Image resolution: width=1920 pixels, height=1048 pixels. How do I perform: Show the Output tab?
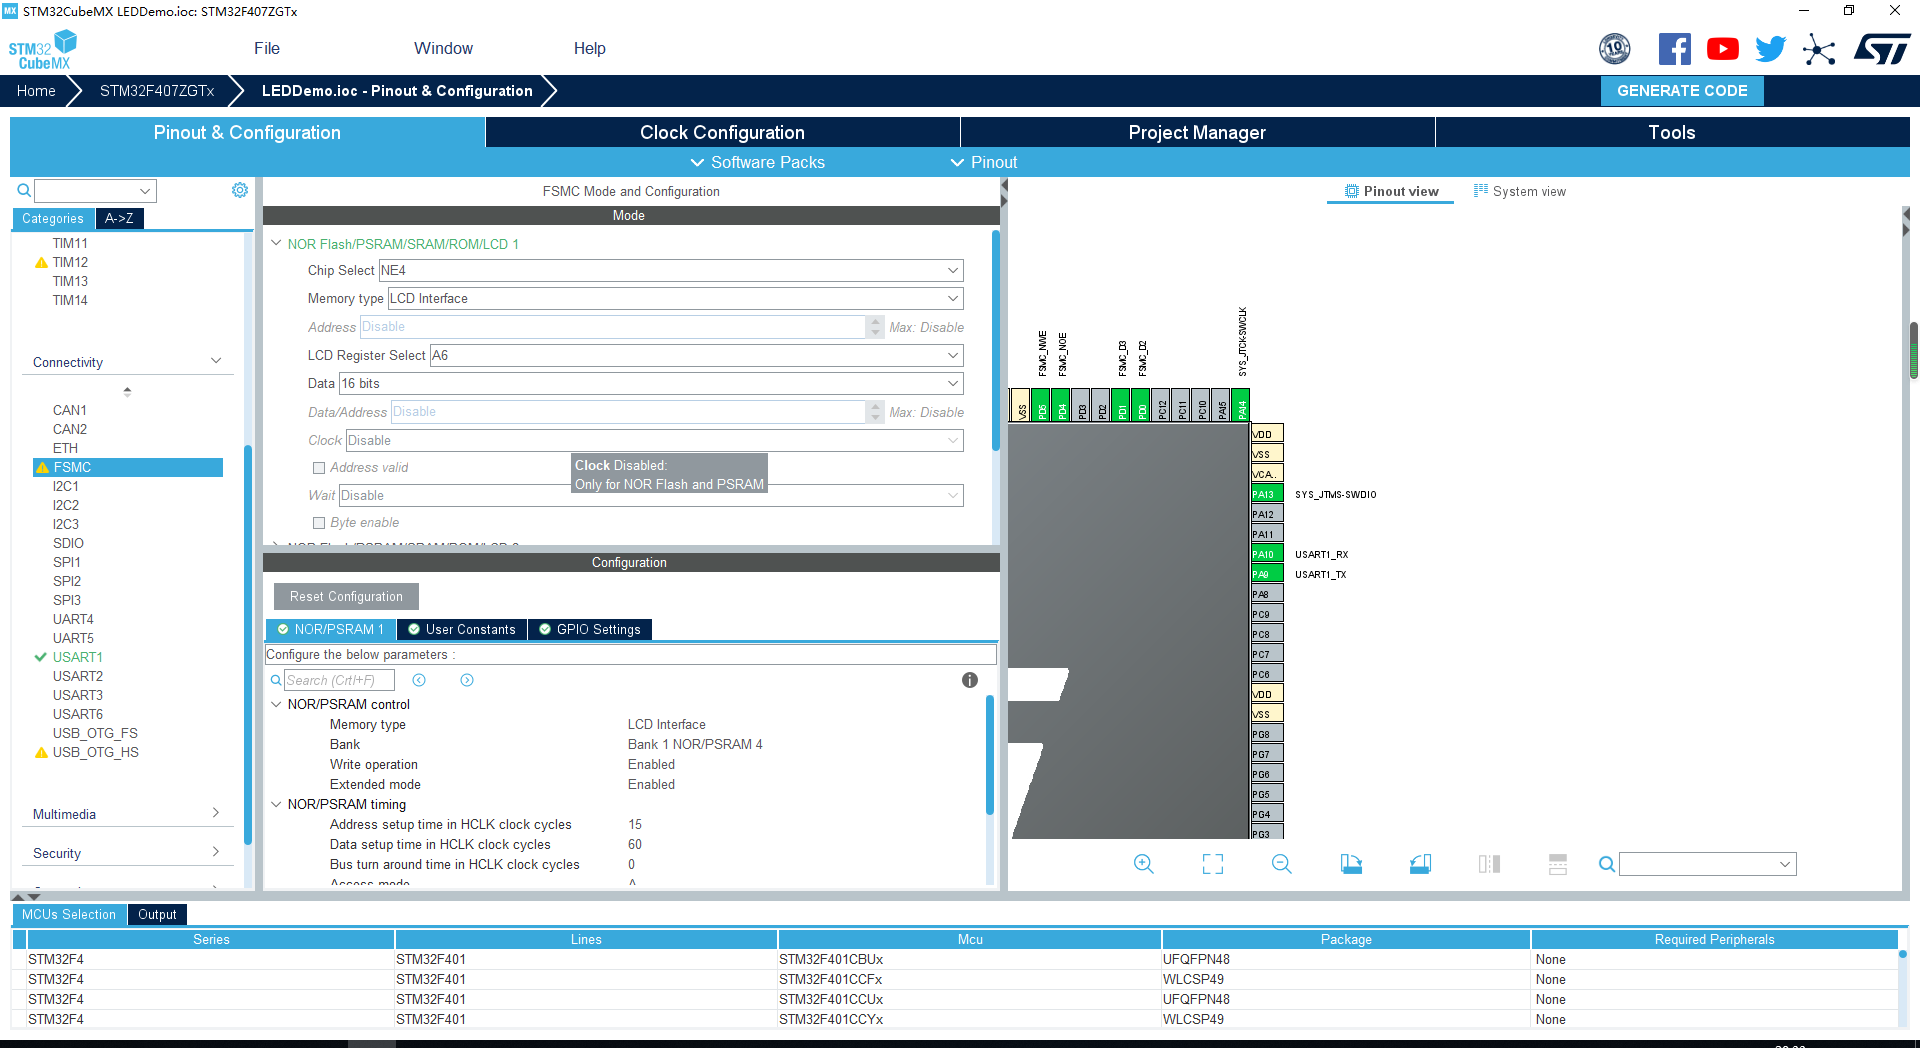pyautogui.click(x=157, y=914)
